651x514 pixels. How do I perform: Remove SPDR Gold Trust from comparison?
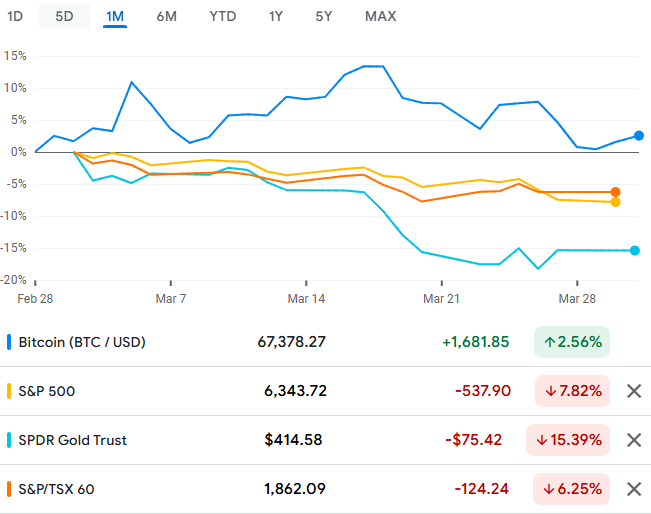pos(633,440)
